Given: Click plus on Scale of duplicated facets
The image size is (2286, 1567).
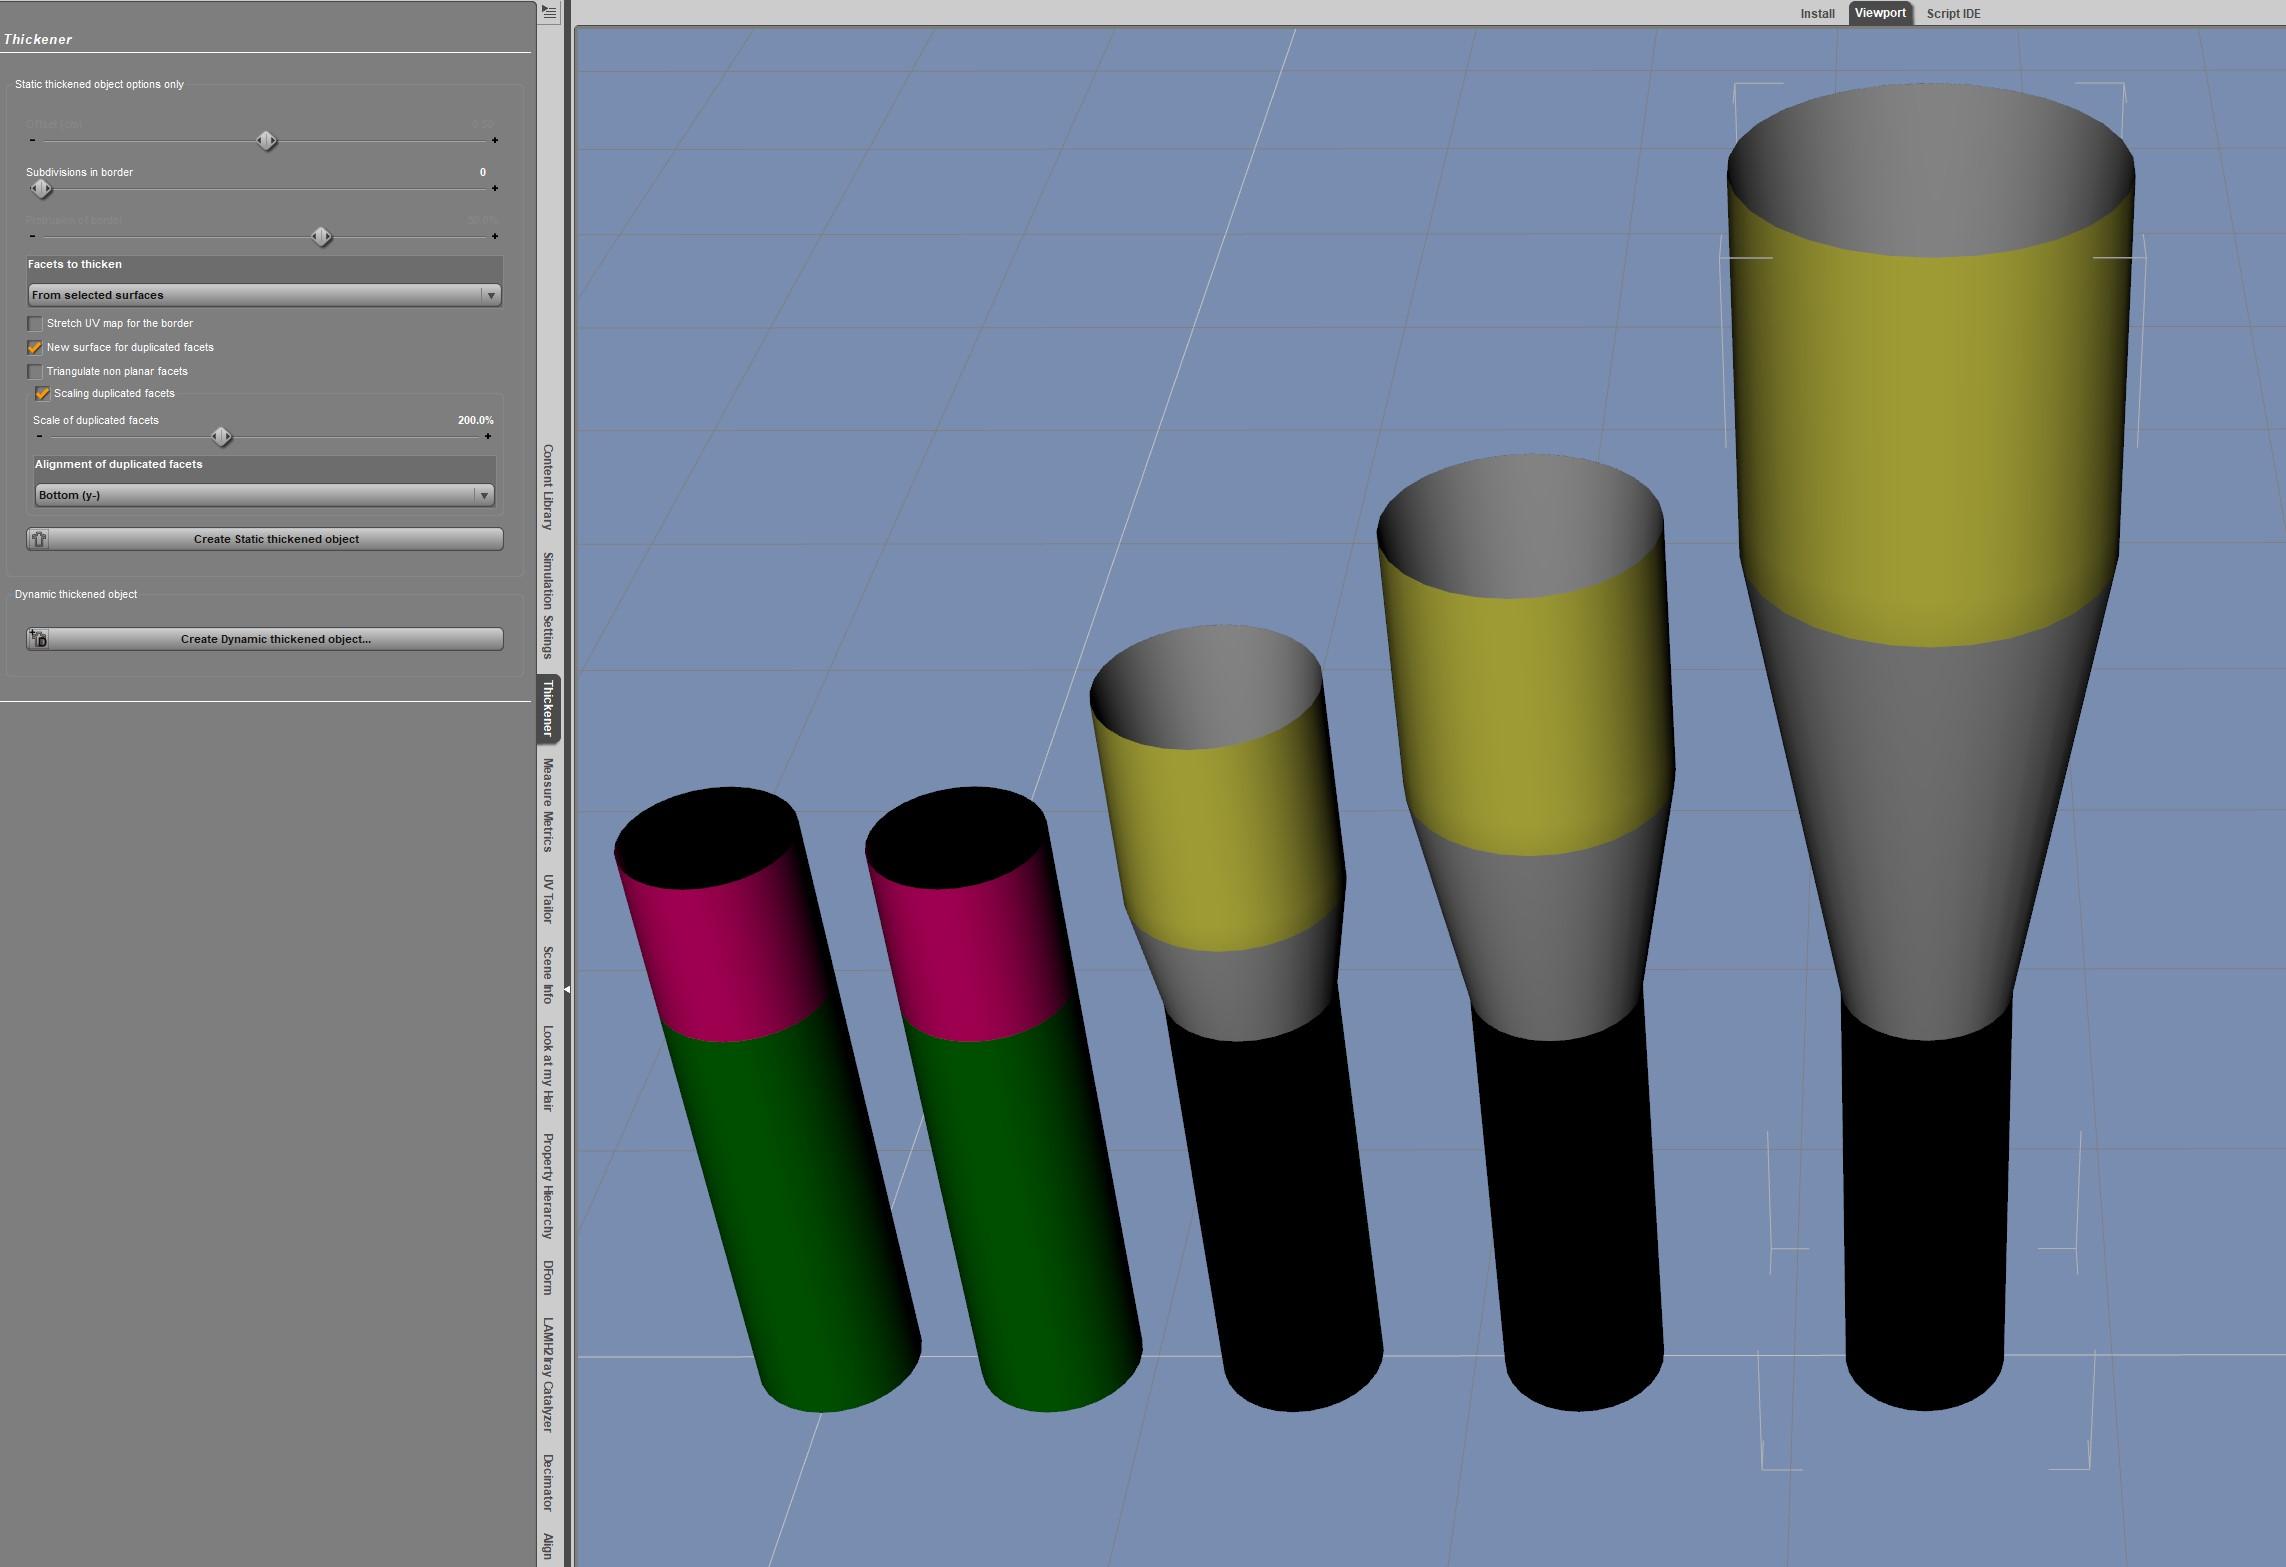Looking at the screenshot, I should 488,436.
